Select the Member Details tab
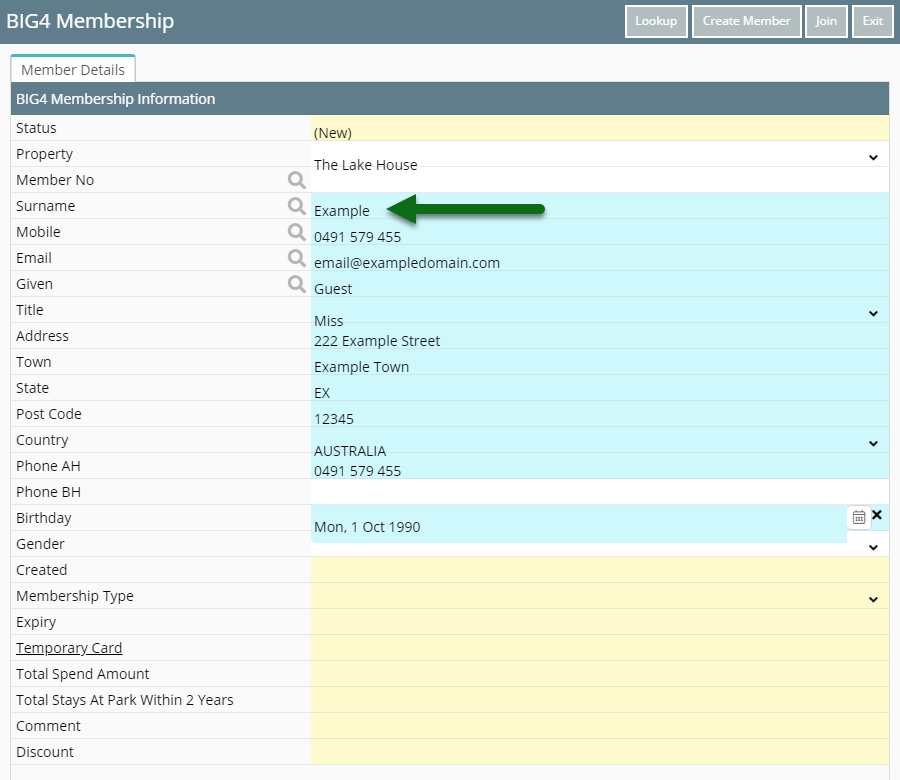Viewport: 900px width, 780px height. pos(73,69)
